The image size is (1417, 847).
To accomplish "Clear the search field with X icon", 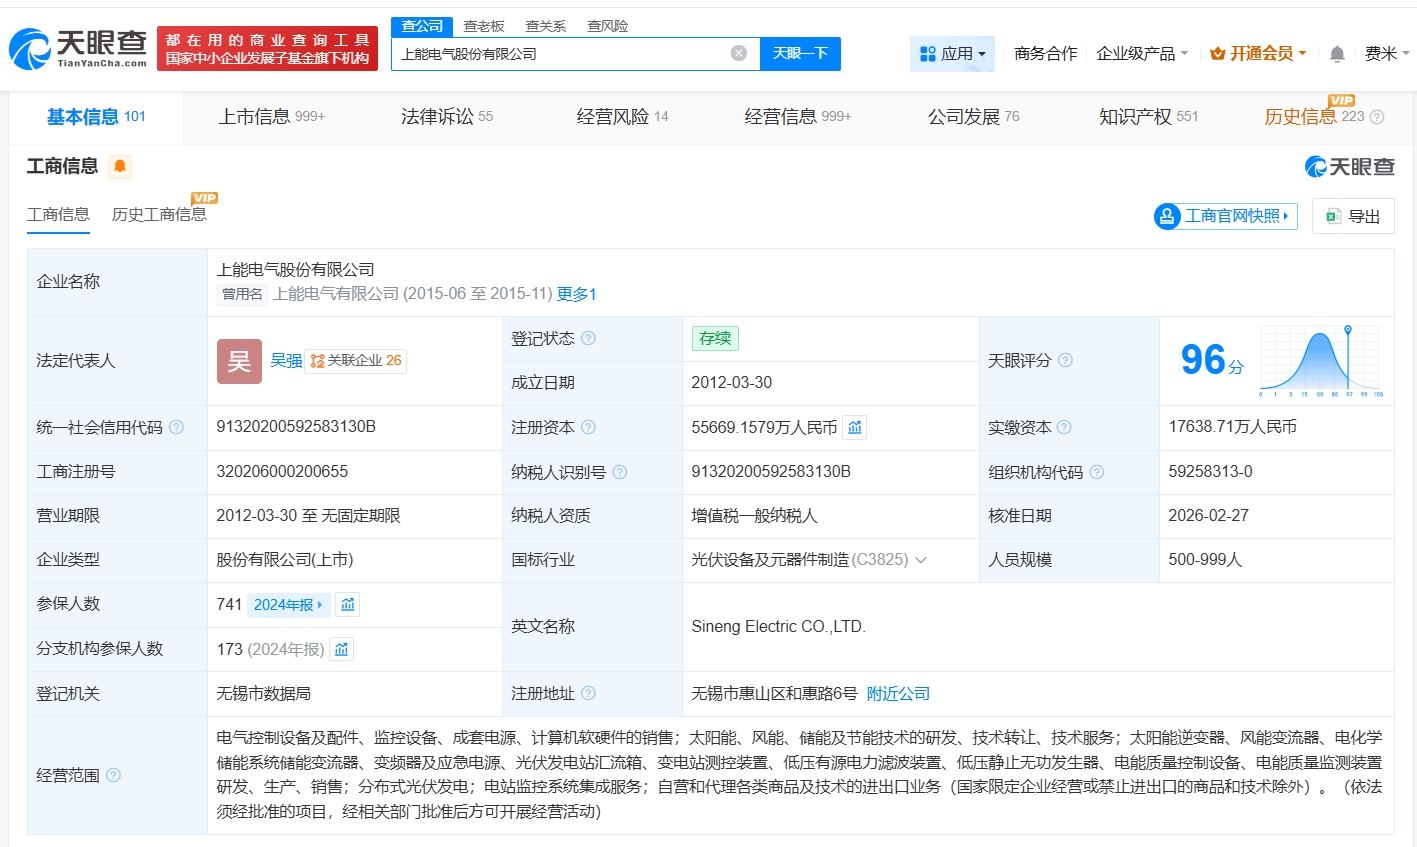I will pos(739,54).
